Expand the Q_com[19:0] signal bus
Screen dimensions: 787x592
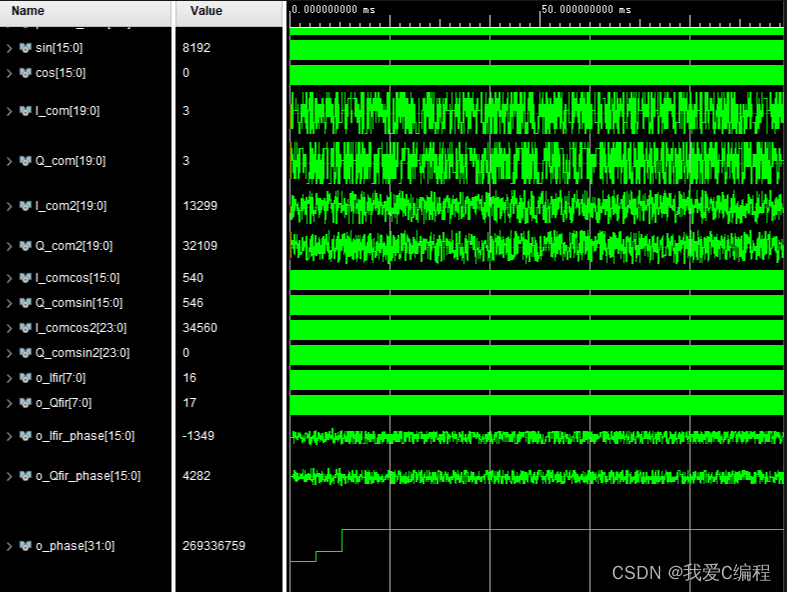(9, 161)
